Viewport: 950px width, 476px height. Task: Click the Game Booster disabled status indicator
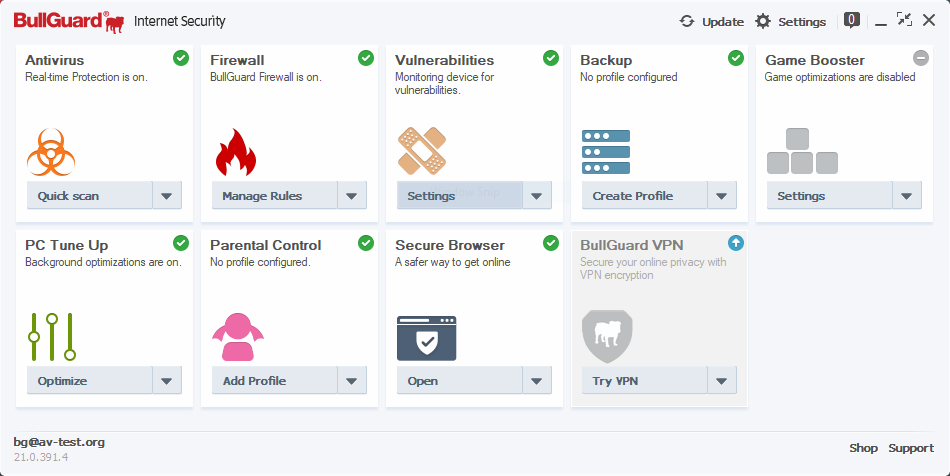click(921, 58)
